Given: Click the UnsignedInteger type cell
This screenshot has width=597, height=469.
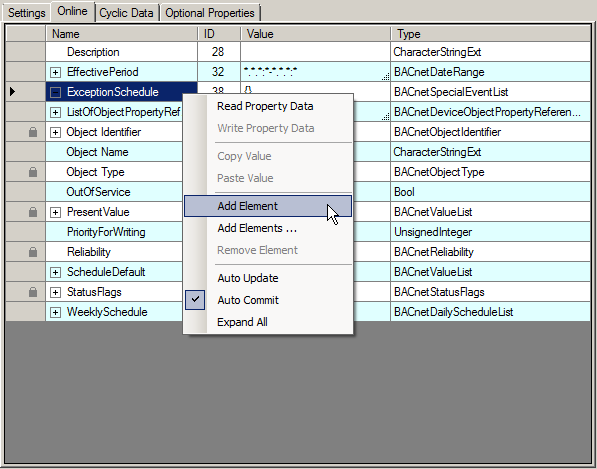Looking at the screenshot, I should [490, 232].
